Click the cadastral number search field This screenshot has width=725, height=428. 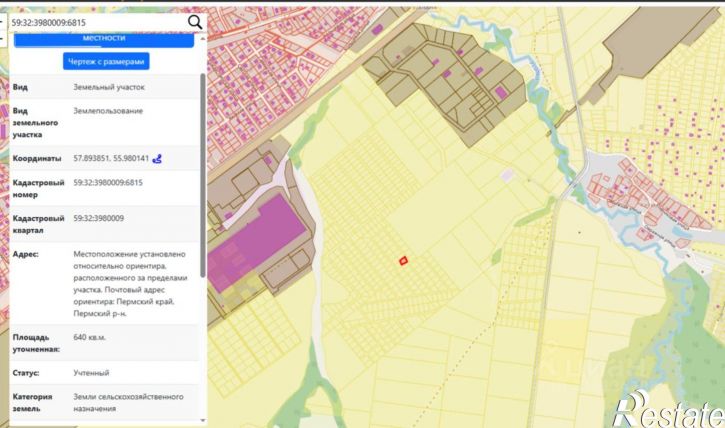coord(97,22)
